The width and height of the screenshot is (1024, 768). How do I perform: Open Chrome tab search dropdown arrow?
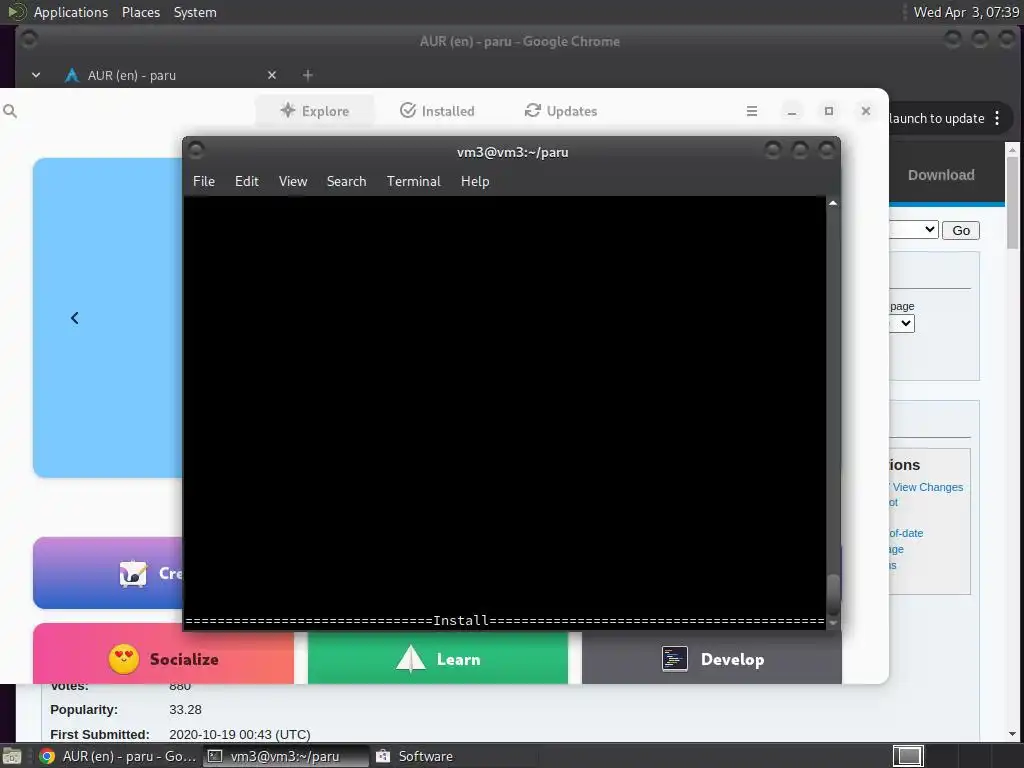36,75
